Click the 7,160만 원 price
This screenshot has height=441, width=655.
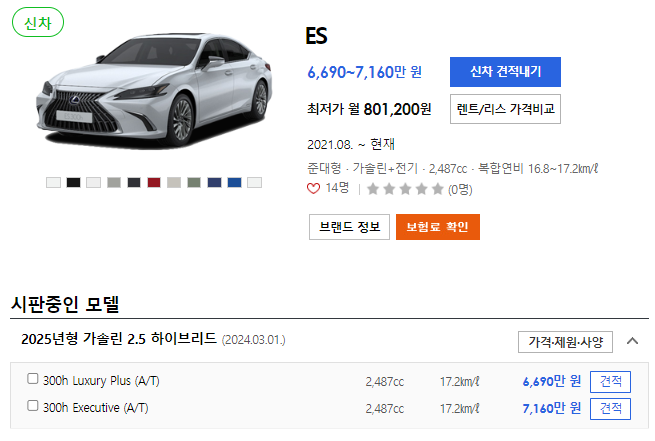(552, 408)
